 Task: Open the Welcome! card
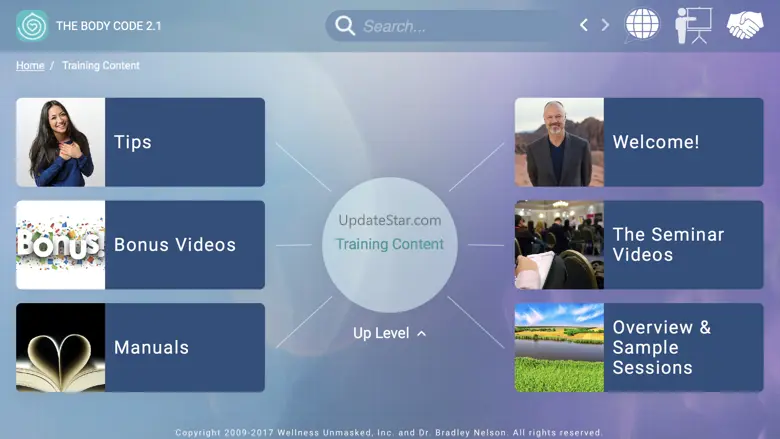point(639,142)
